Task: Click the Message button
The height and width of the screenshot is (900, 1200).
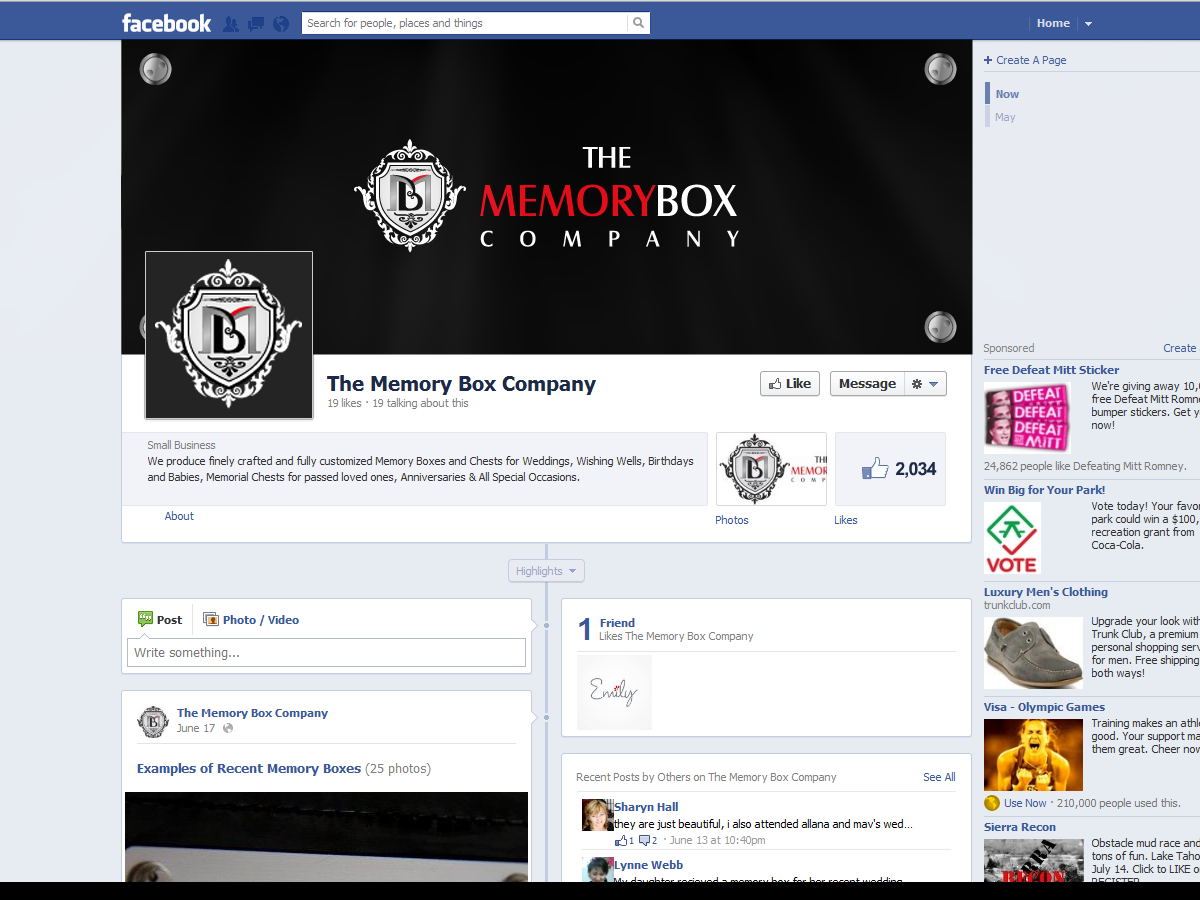Action: (x=867, y=384)
